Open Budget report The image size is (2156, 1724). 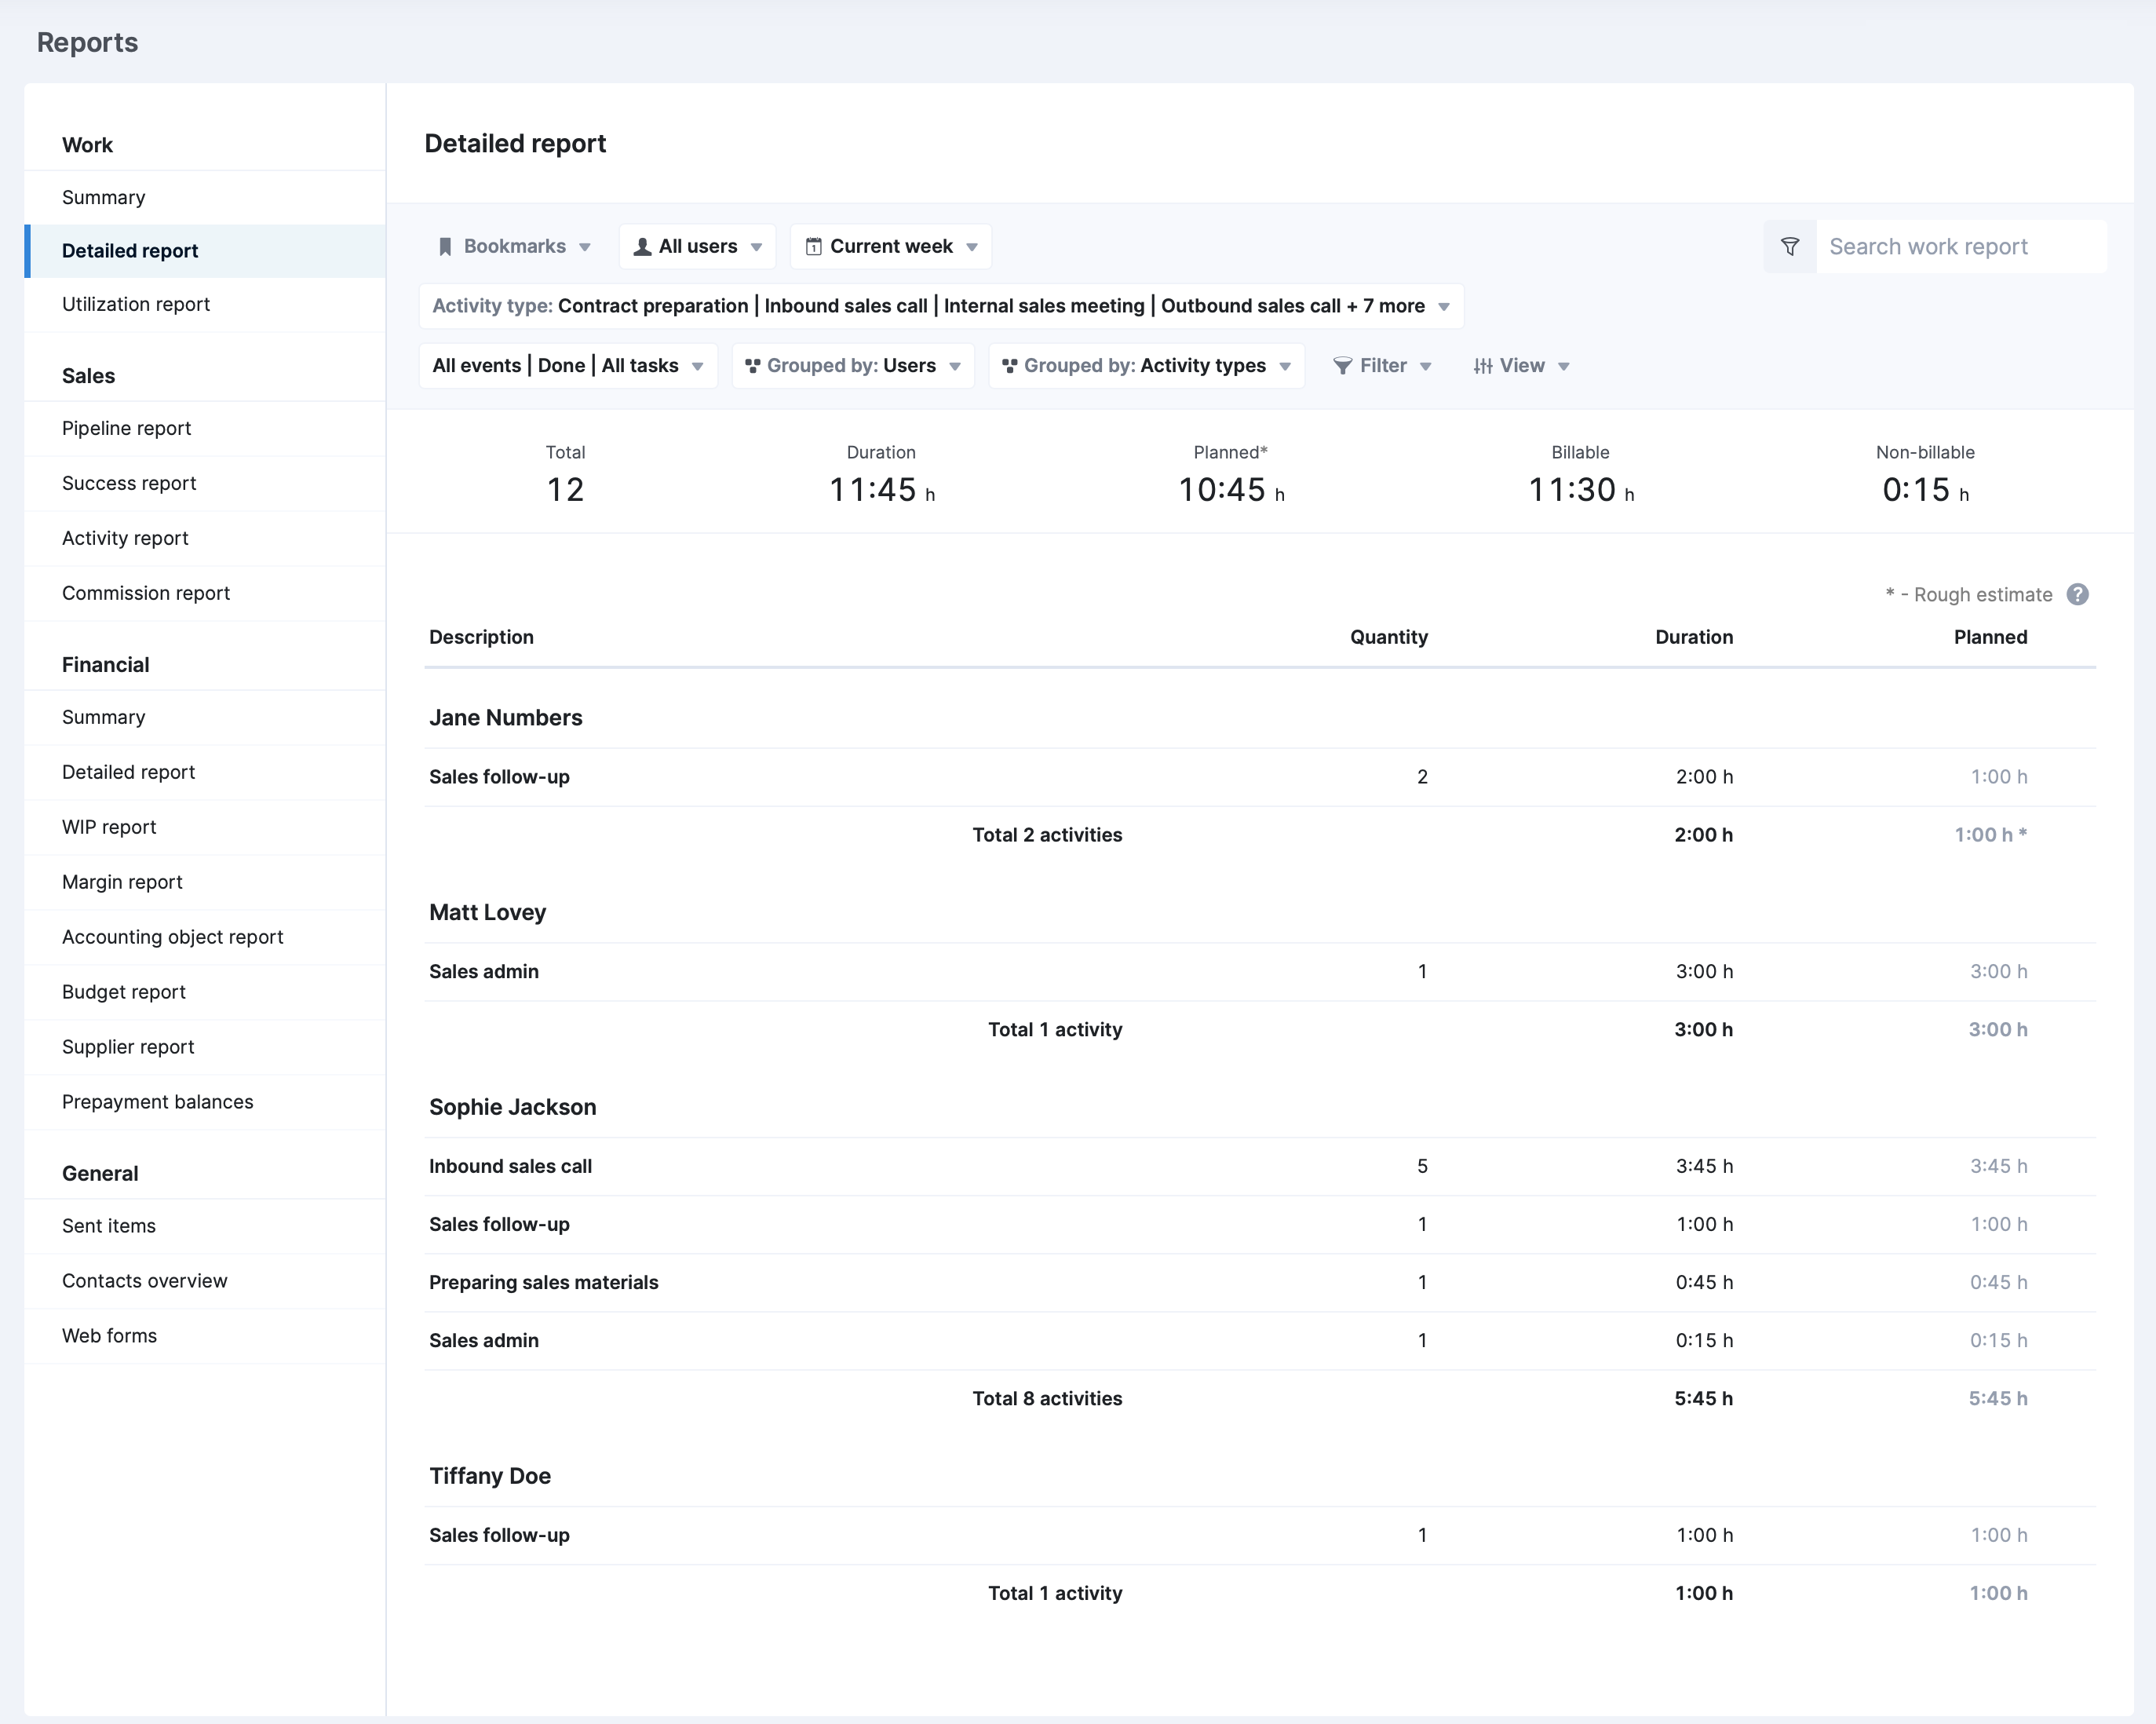pyautogui.click(x=205, y=992)
